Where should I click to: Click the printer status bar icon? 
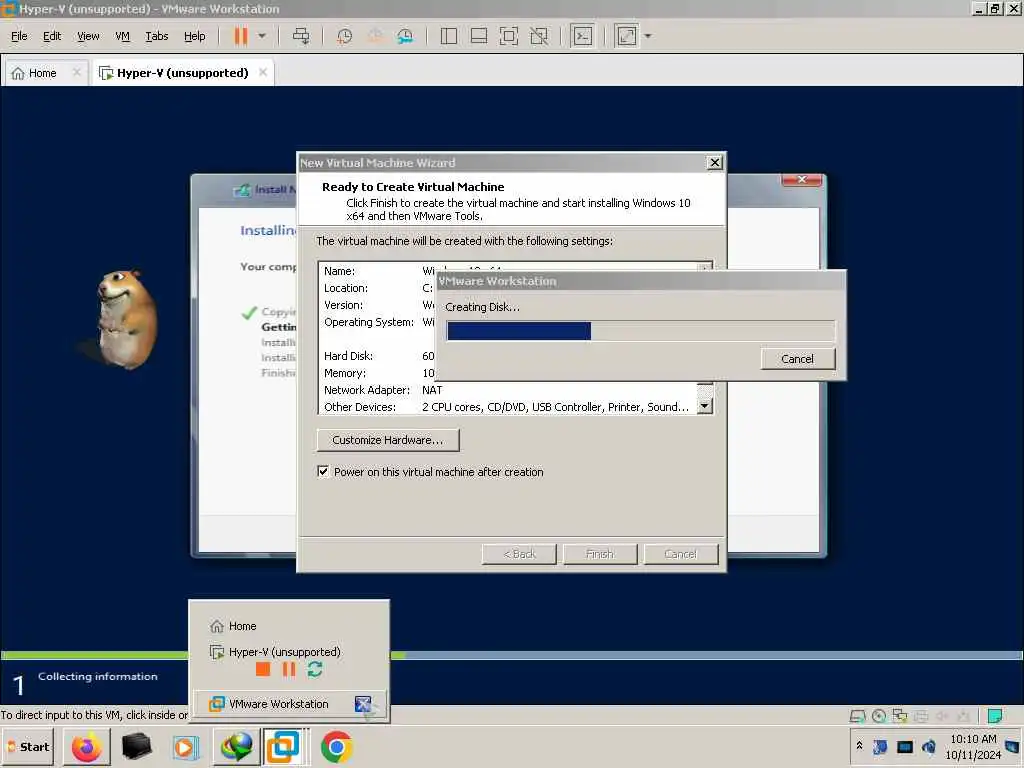[x=921, y=716]
